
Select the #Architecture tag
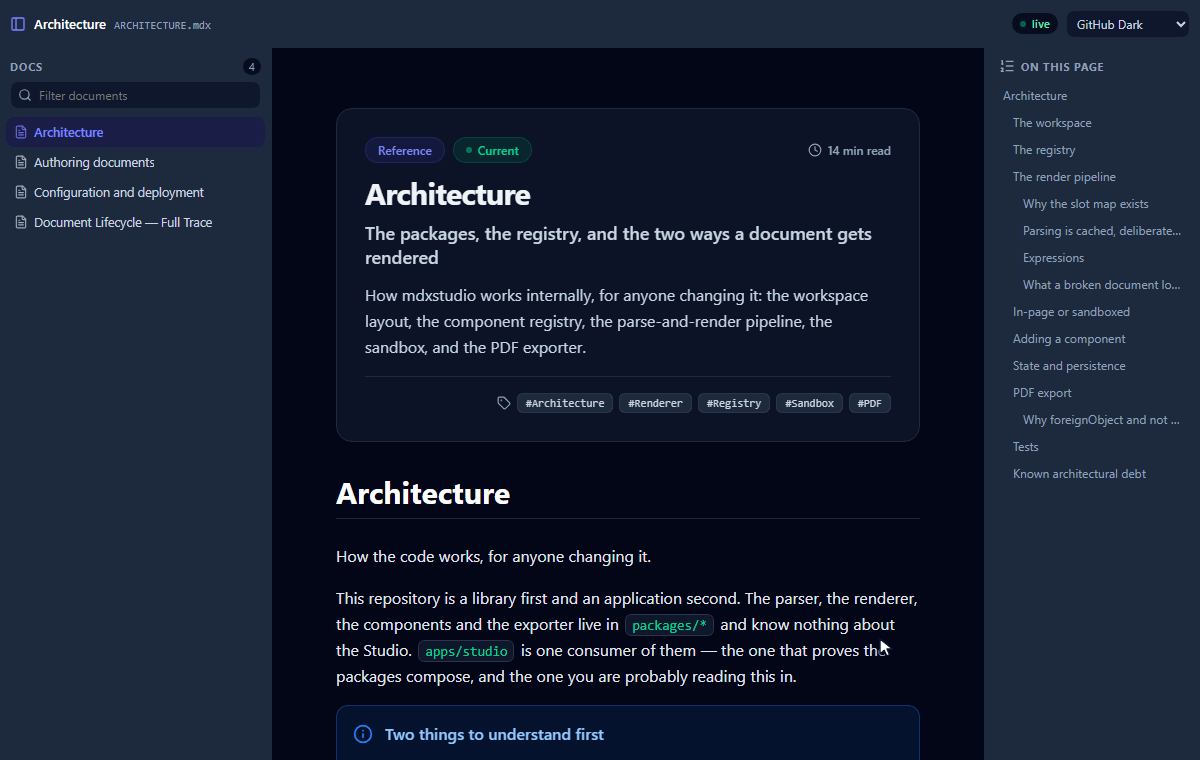point(565,403)
